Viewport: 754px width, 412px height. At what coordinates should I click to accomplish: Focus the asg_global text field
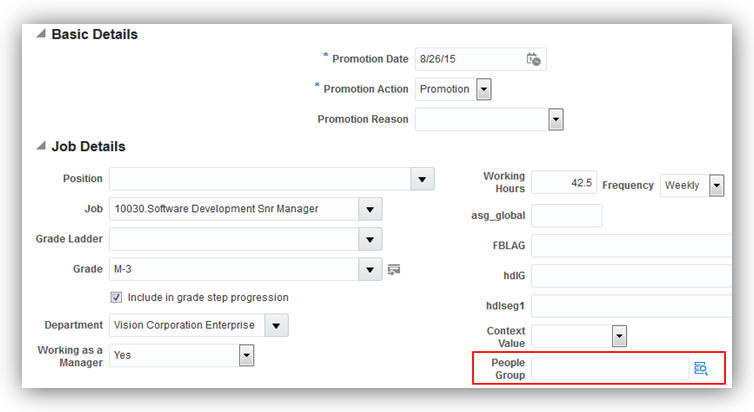pyautogui.click(x=566, y=215)
